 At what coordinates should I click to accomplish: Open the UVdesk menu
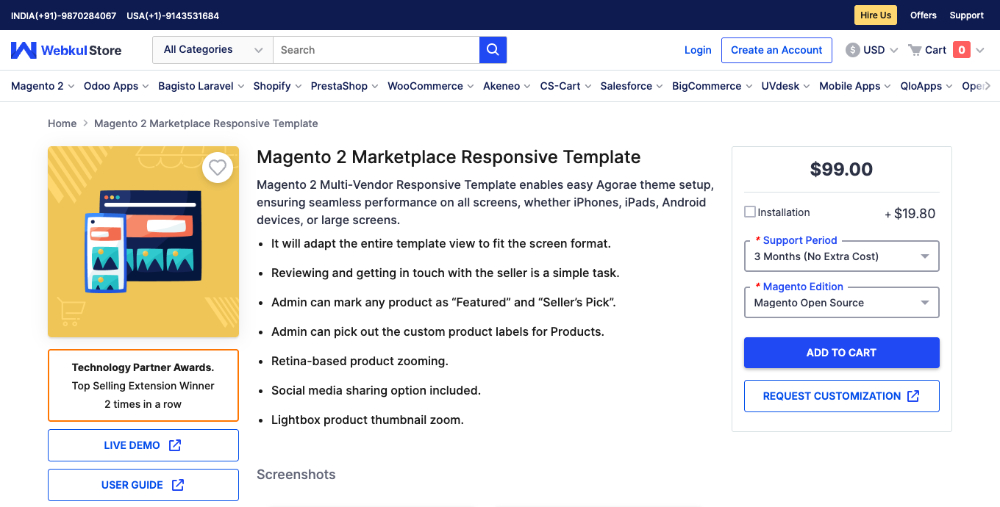[786, 86]
